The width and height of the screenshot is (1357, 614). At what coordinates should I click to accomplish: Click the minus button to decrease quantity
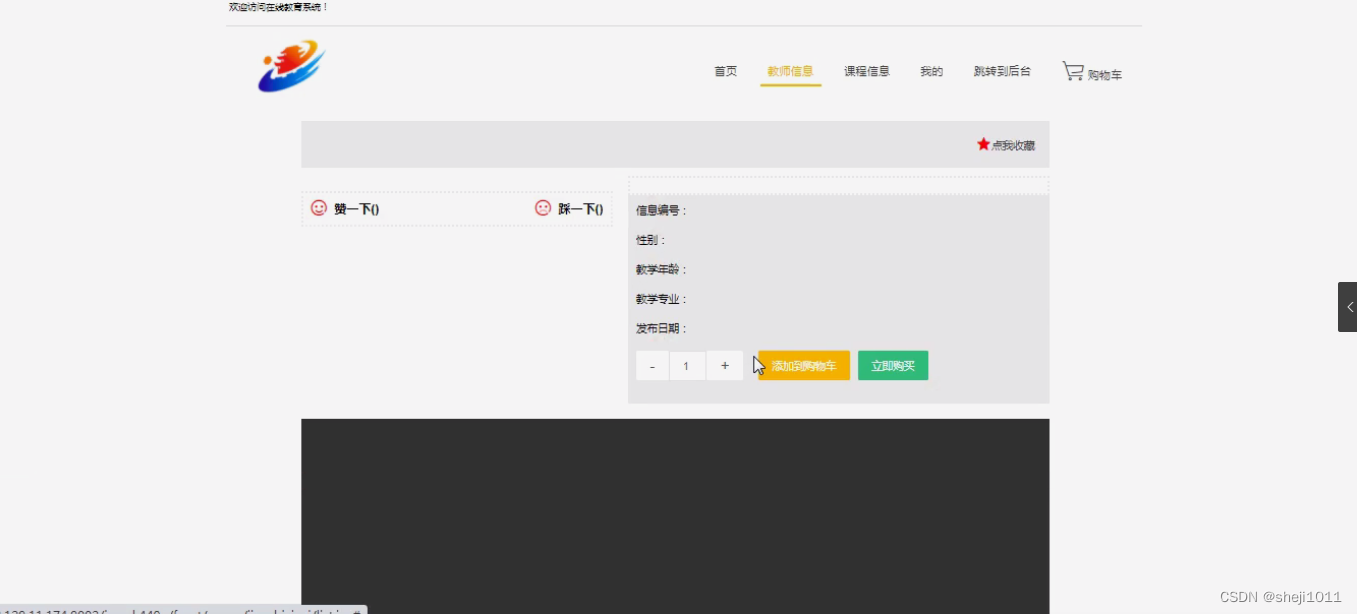point(652,365)
